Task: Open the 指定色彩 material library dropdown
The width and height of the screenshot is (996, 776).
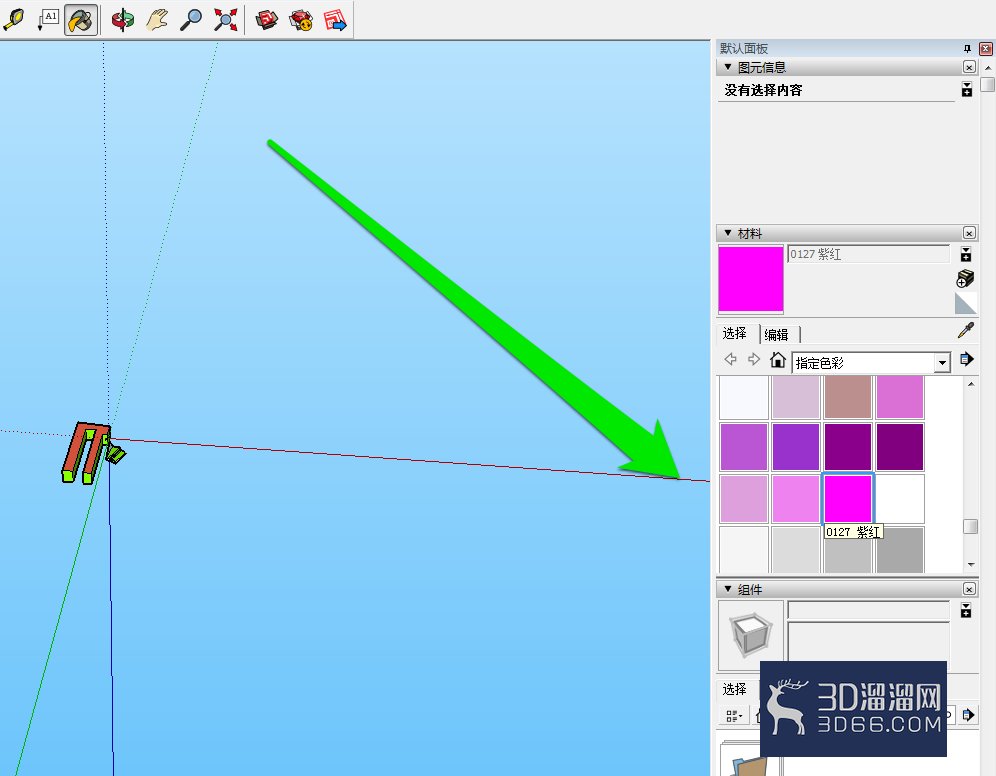Action: [871, 363]
